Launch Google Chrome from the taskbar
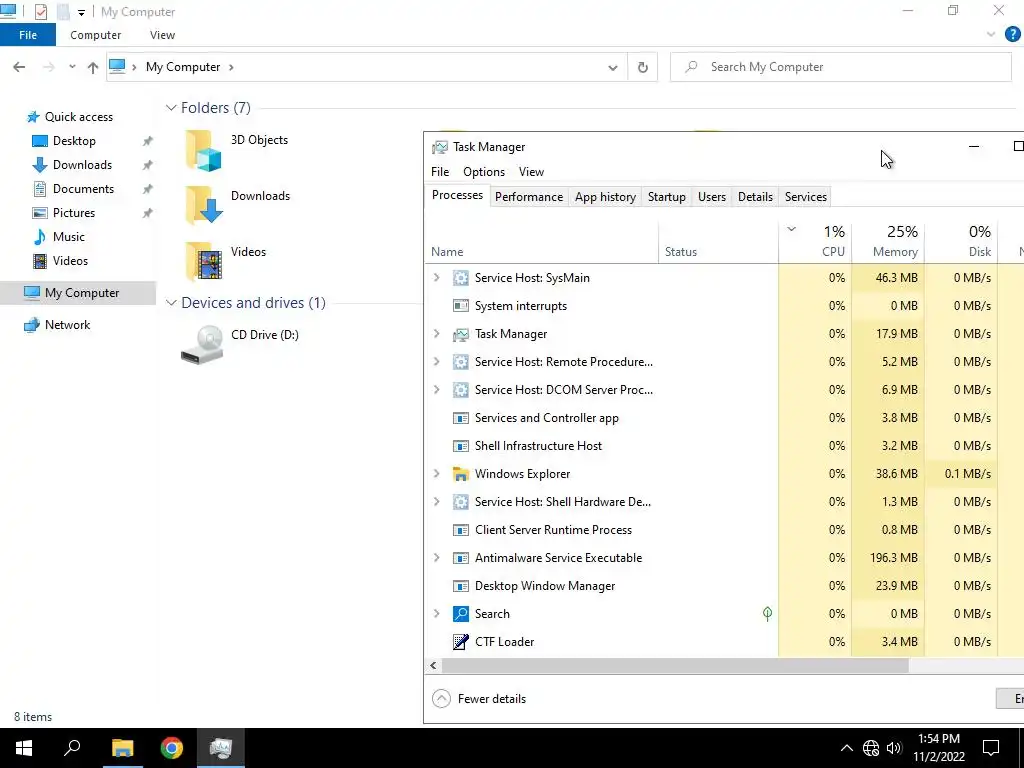1024x768 pixels. [x=172, y=748]
